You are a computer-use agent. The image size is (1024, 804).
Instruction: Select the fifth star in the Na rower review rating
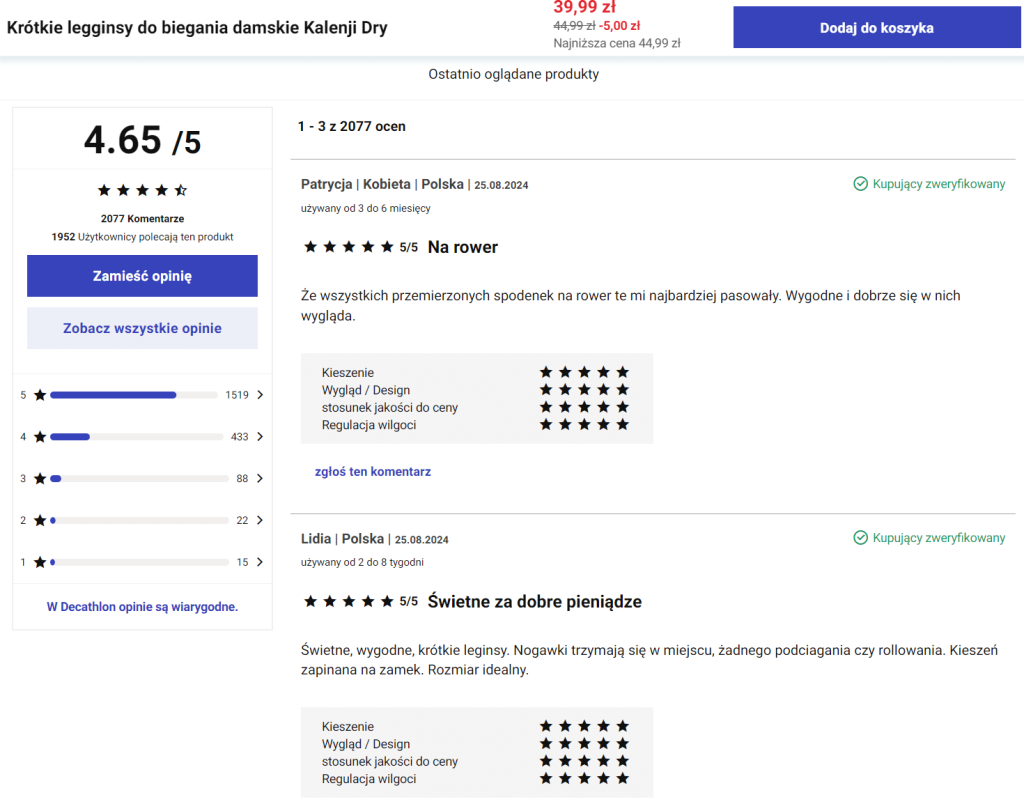coord(387,246)
